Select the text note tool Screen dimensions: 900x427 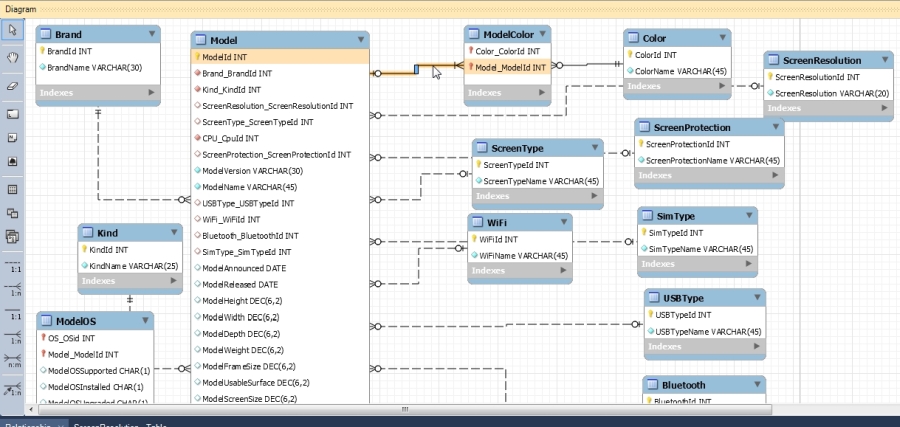13,138
